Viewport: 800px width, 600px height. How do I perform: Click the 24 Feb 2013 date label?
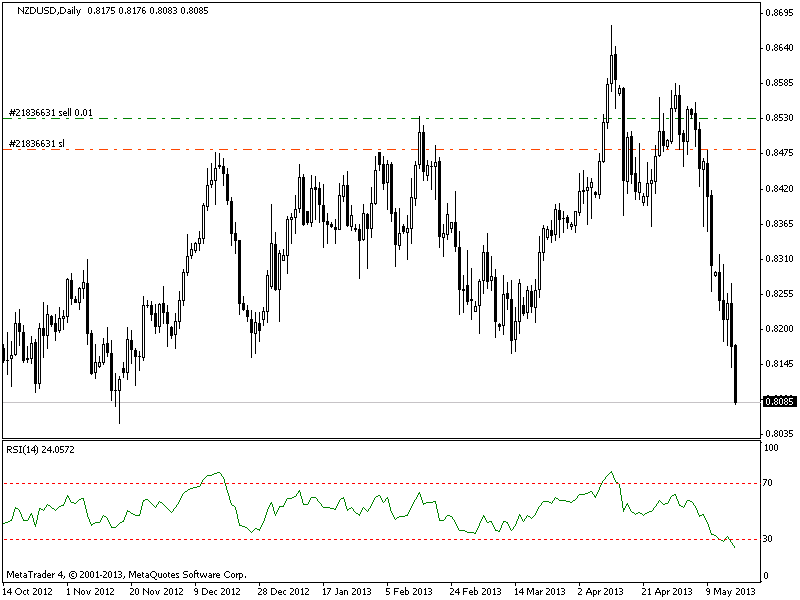click(476, 591)
